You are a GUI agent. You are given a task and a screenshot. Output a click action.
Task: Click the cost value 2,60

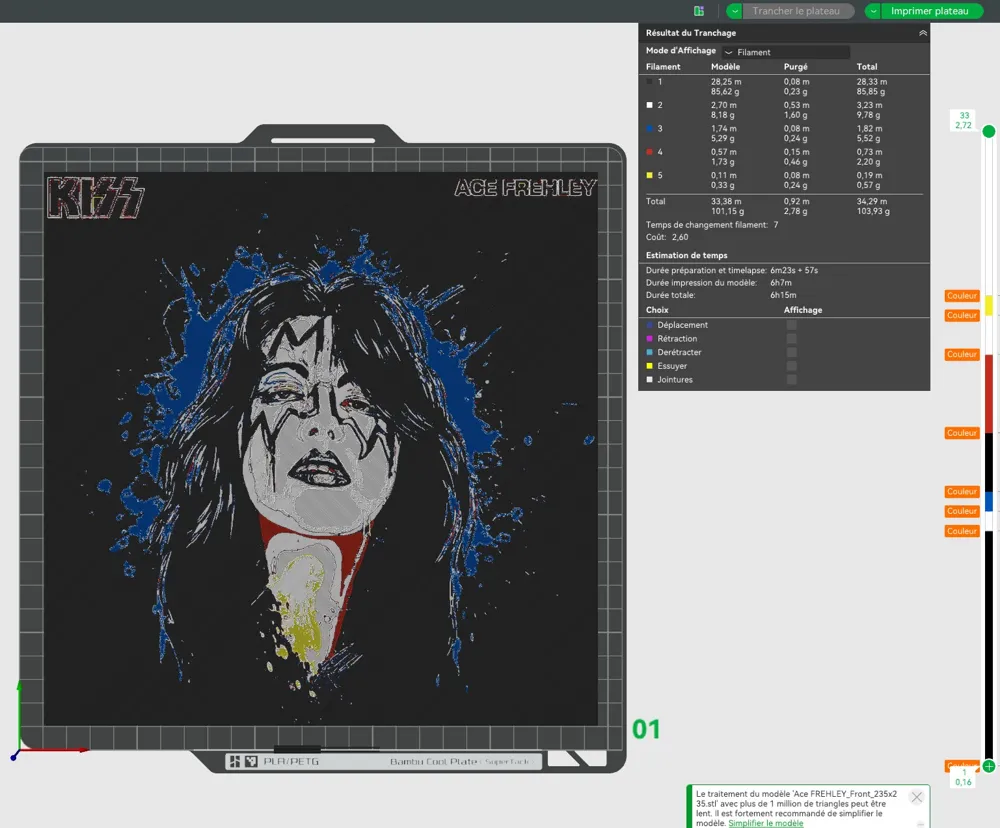tap(680, 237)
